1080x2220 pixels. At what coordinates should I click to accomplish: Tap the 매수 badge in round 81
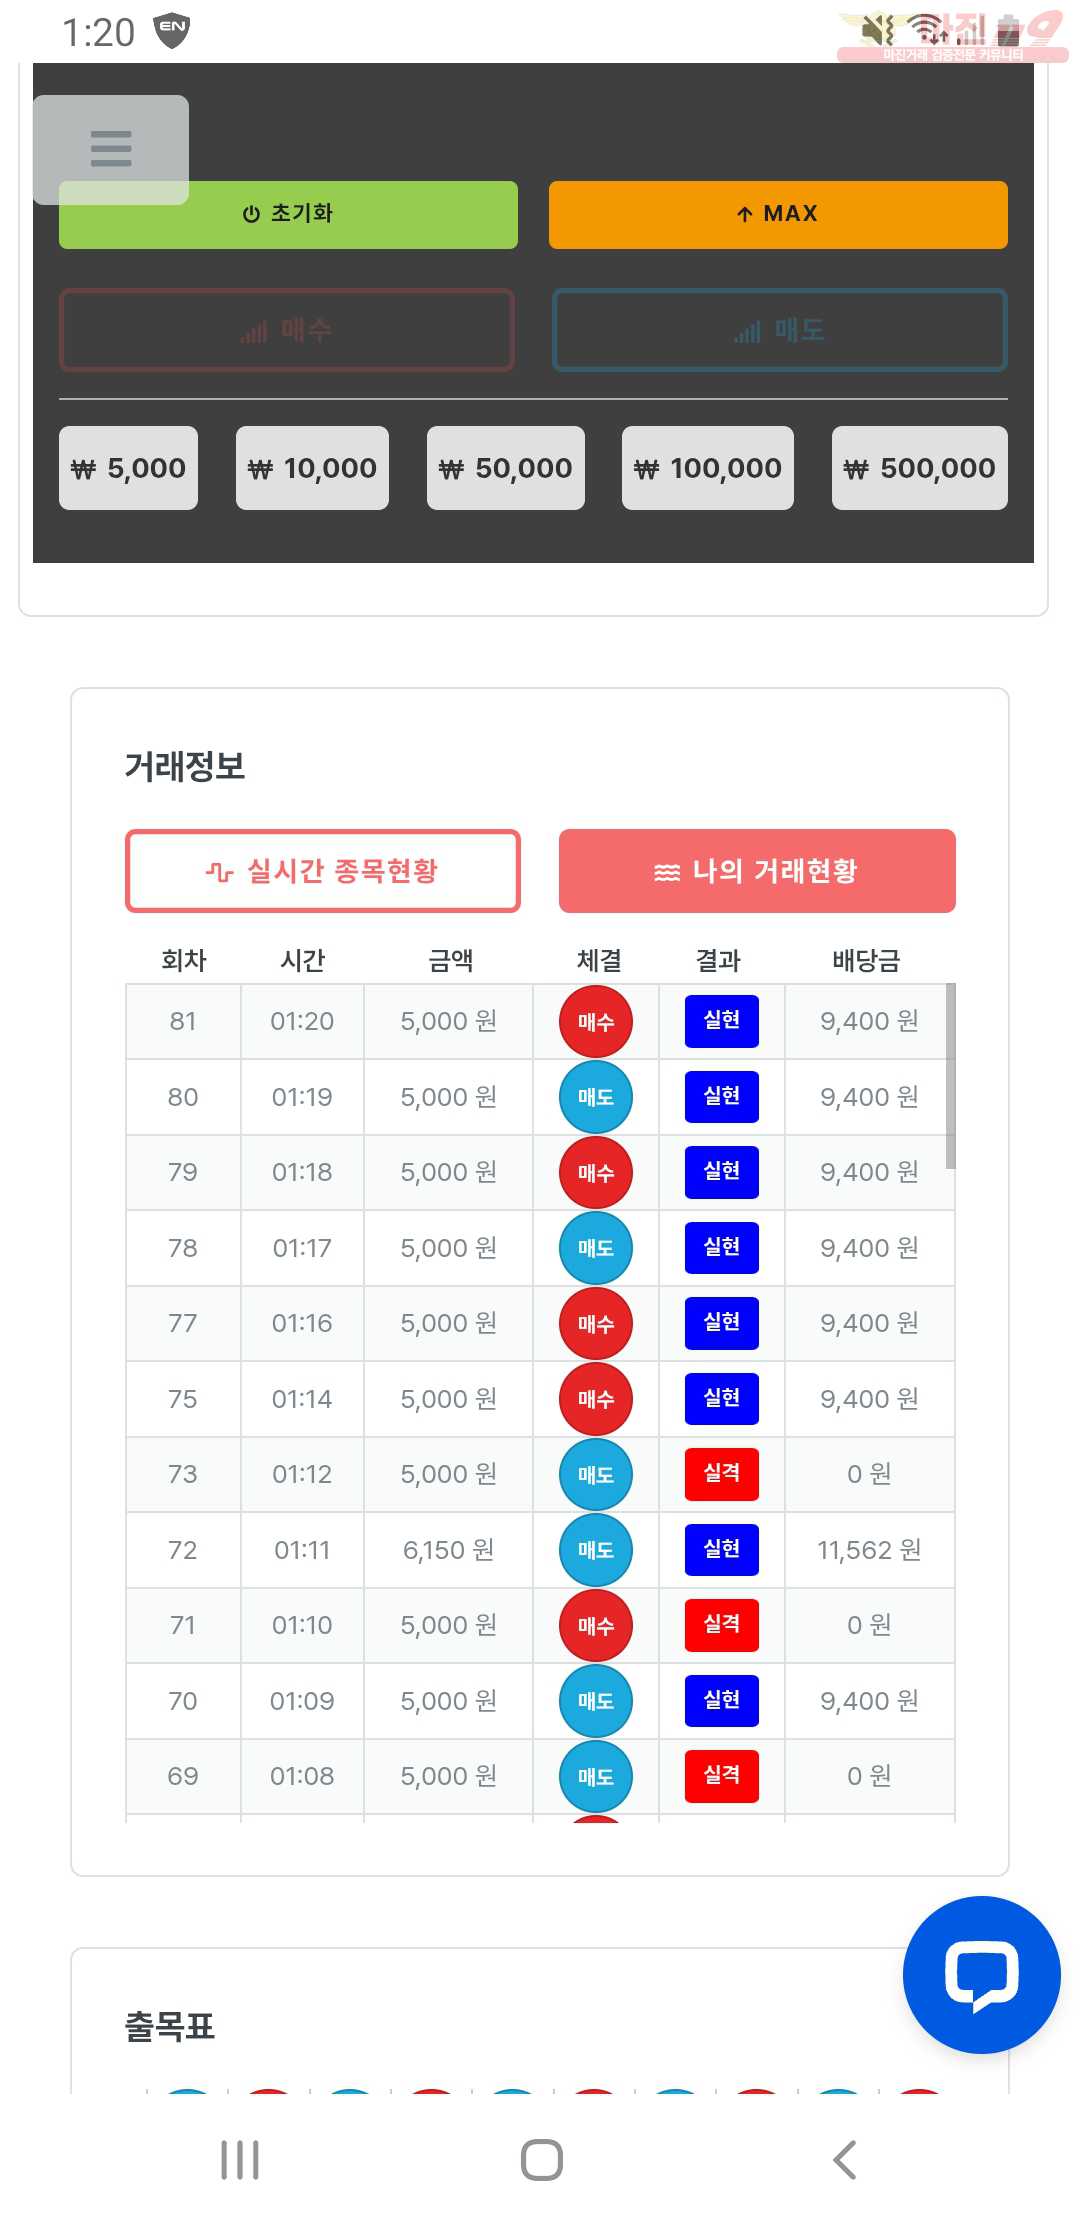(596, 1021)
